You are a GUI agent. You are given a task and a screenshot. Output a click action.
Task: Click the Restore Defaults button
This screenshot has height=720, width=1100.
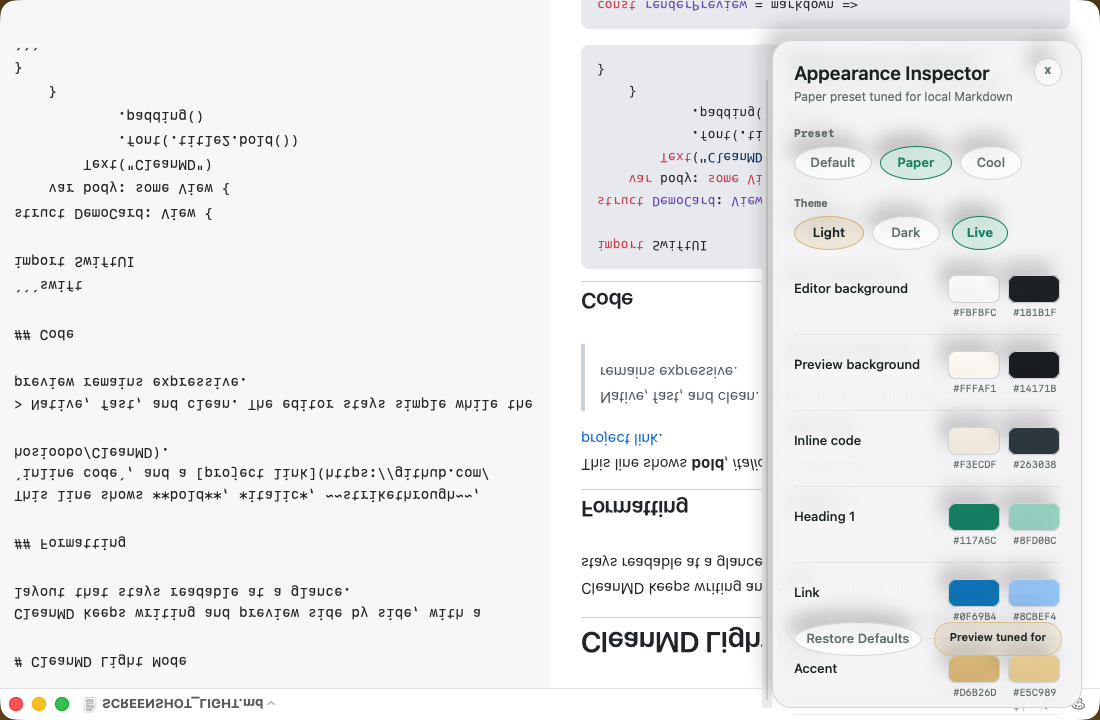tap(857, 639)
